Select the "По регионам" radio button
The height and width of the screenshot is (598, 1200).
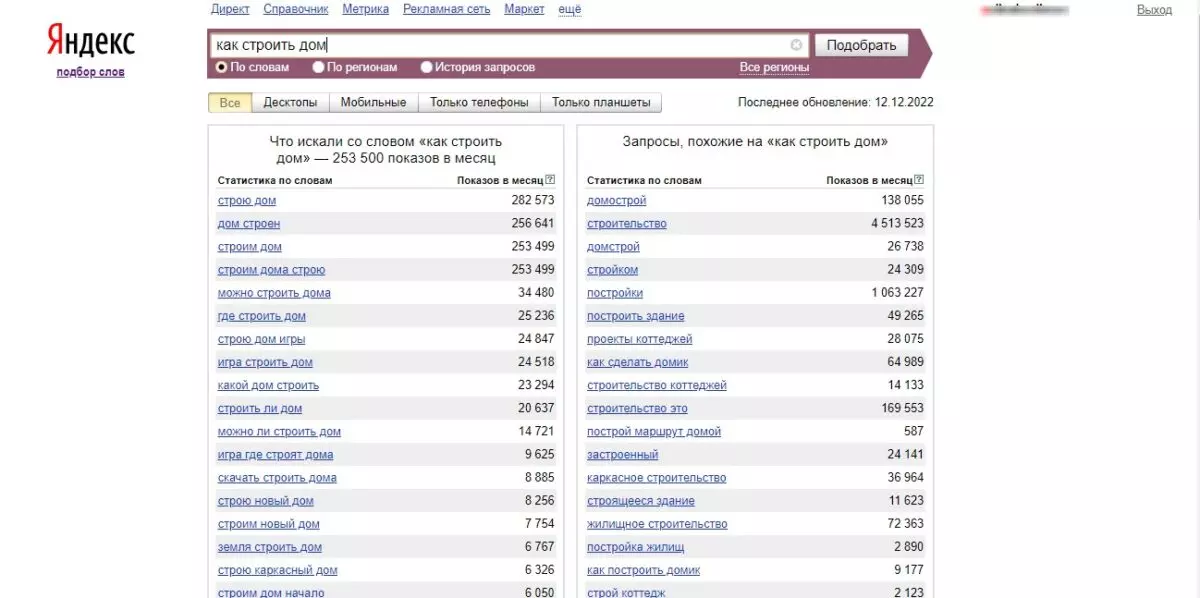point(318,68)
